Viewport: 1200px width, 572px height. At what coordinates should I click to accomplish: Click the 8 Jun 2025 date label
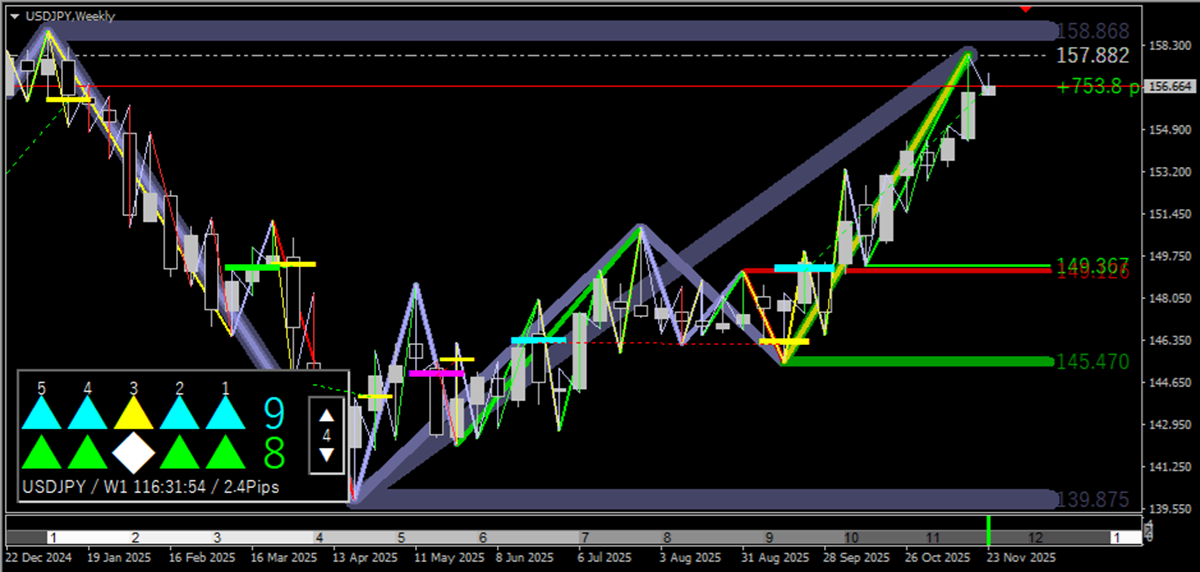(527, 556)
